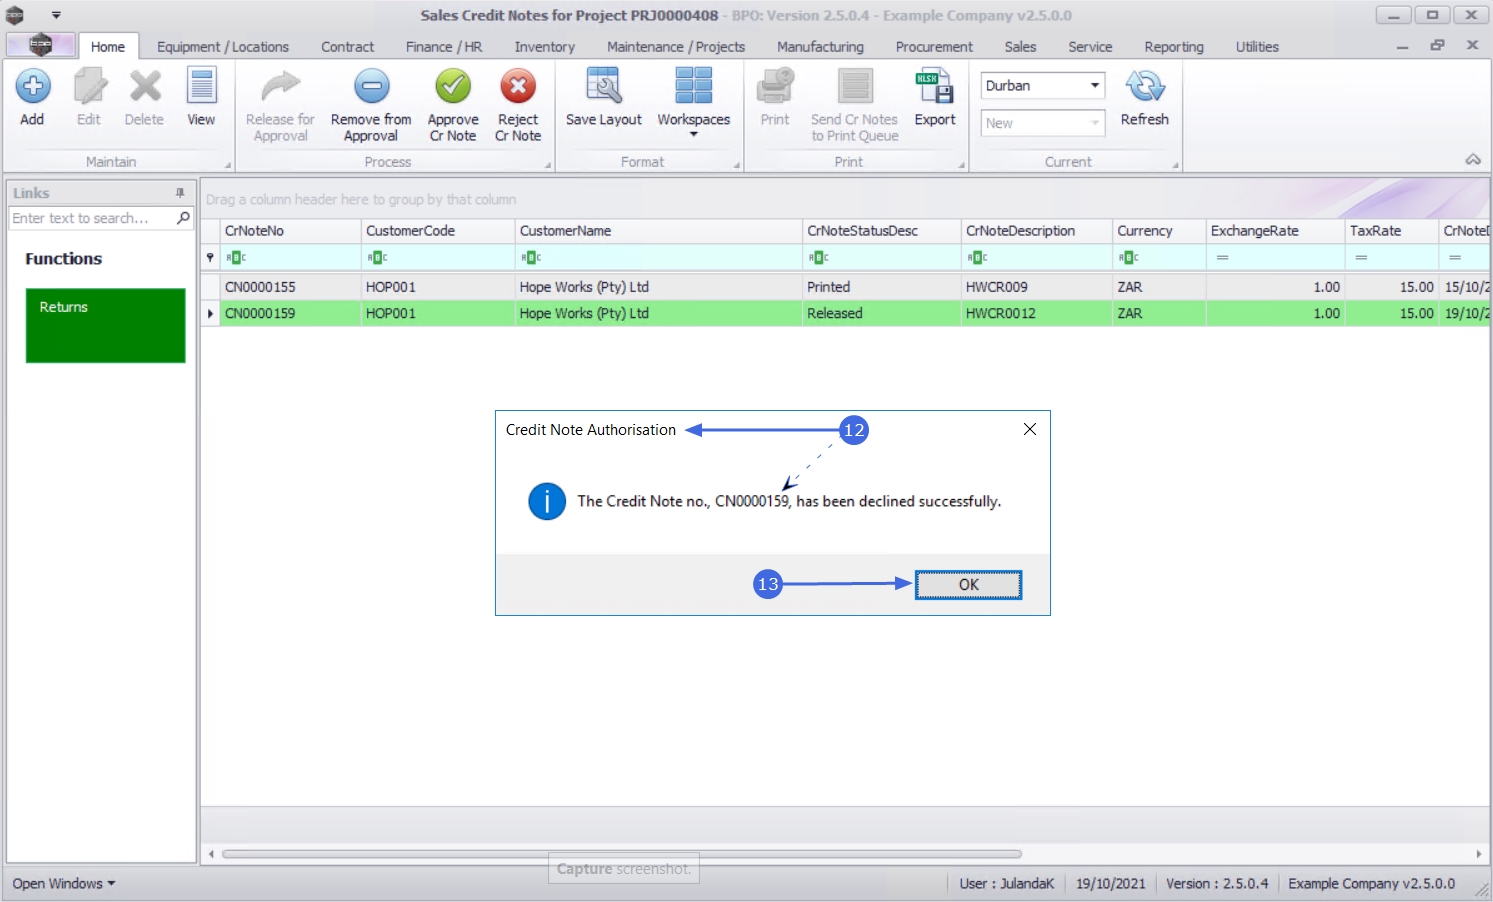
Task: Switch to the Finance / HR tab
Action: pyautogui.click(x=444, y=47)
